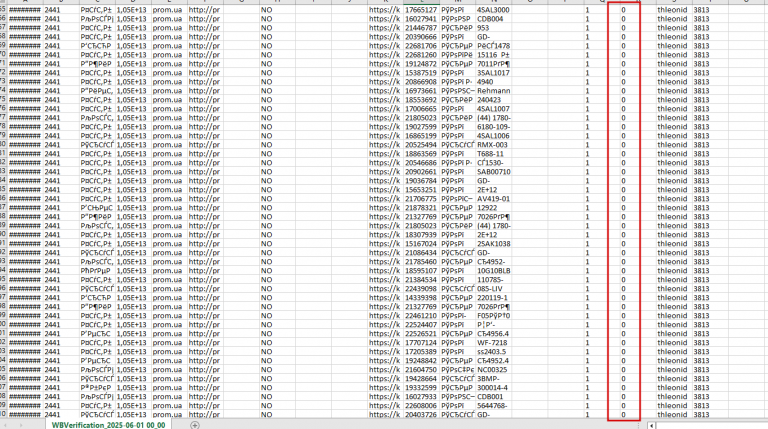Select the Rehmann cell
The width and height of the screenshot is (768, 429).
point(493,91)
